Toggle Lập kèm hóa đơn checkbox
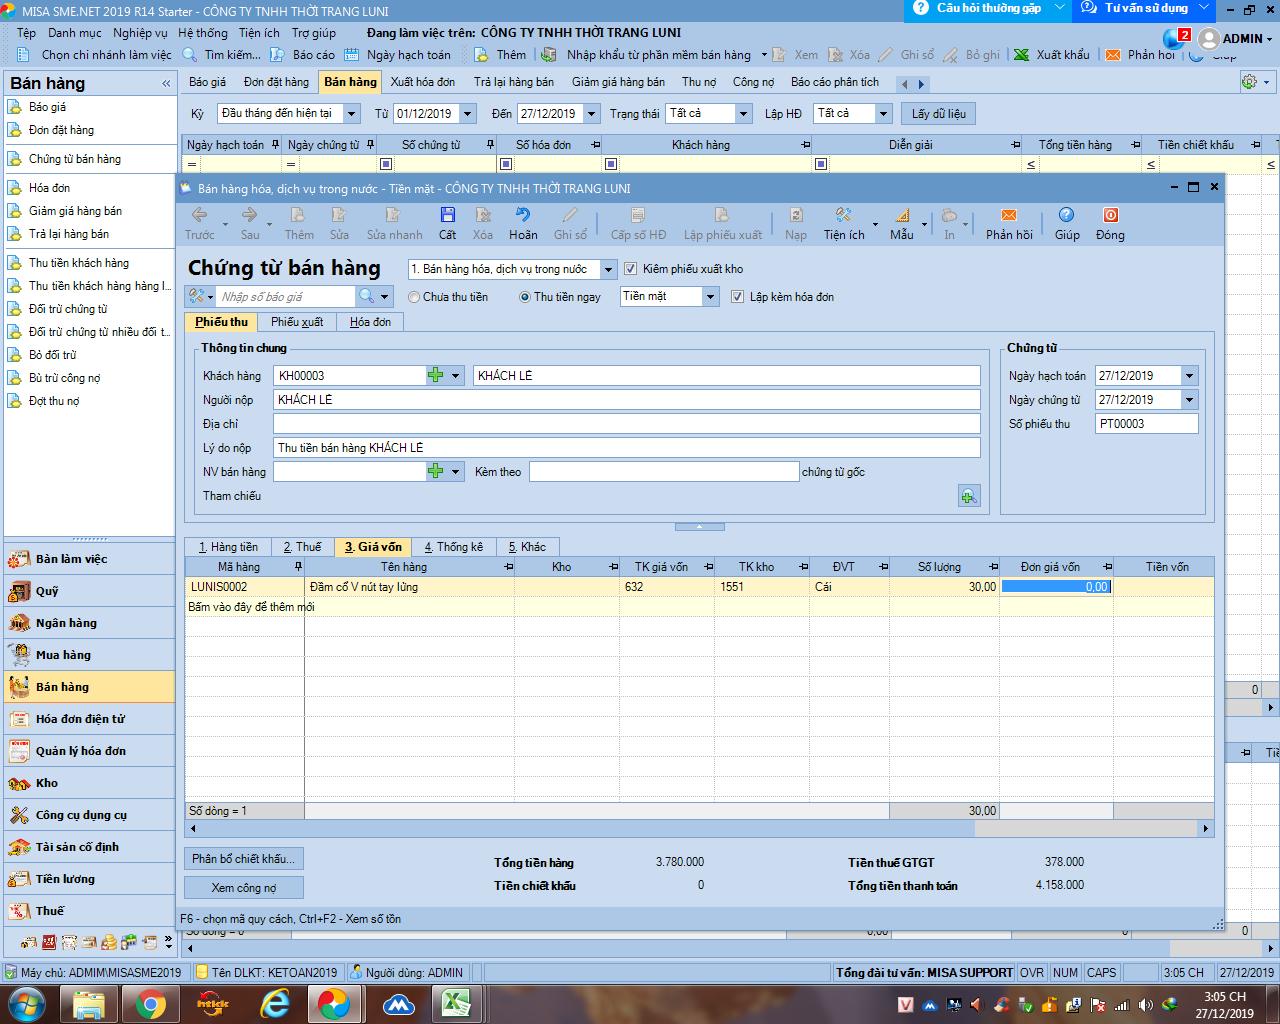This screenshot has height=1024, width=1280. coord(738,297)
